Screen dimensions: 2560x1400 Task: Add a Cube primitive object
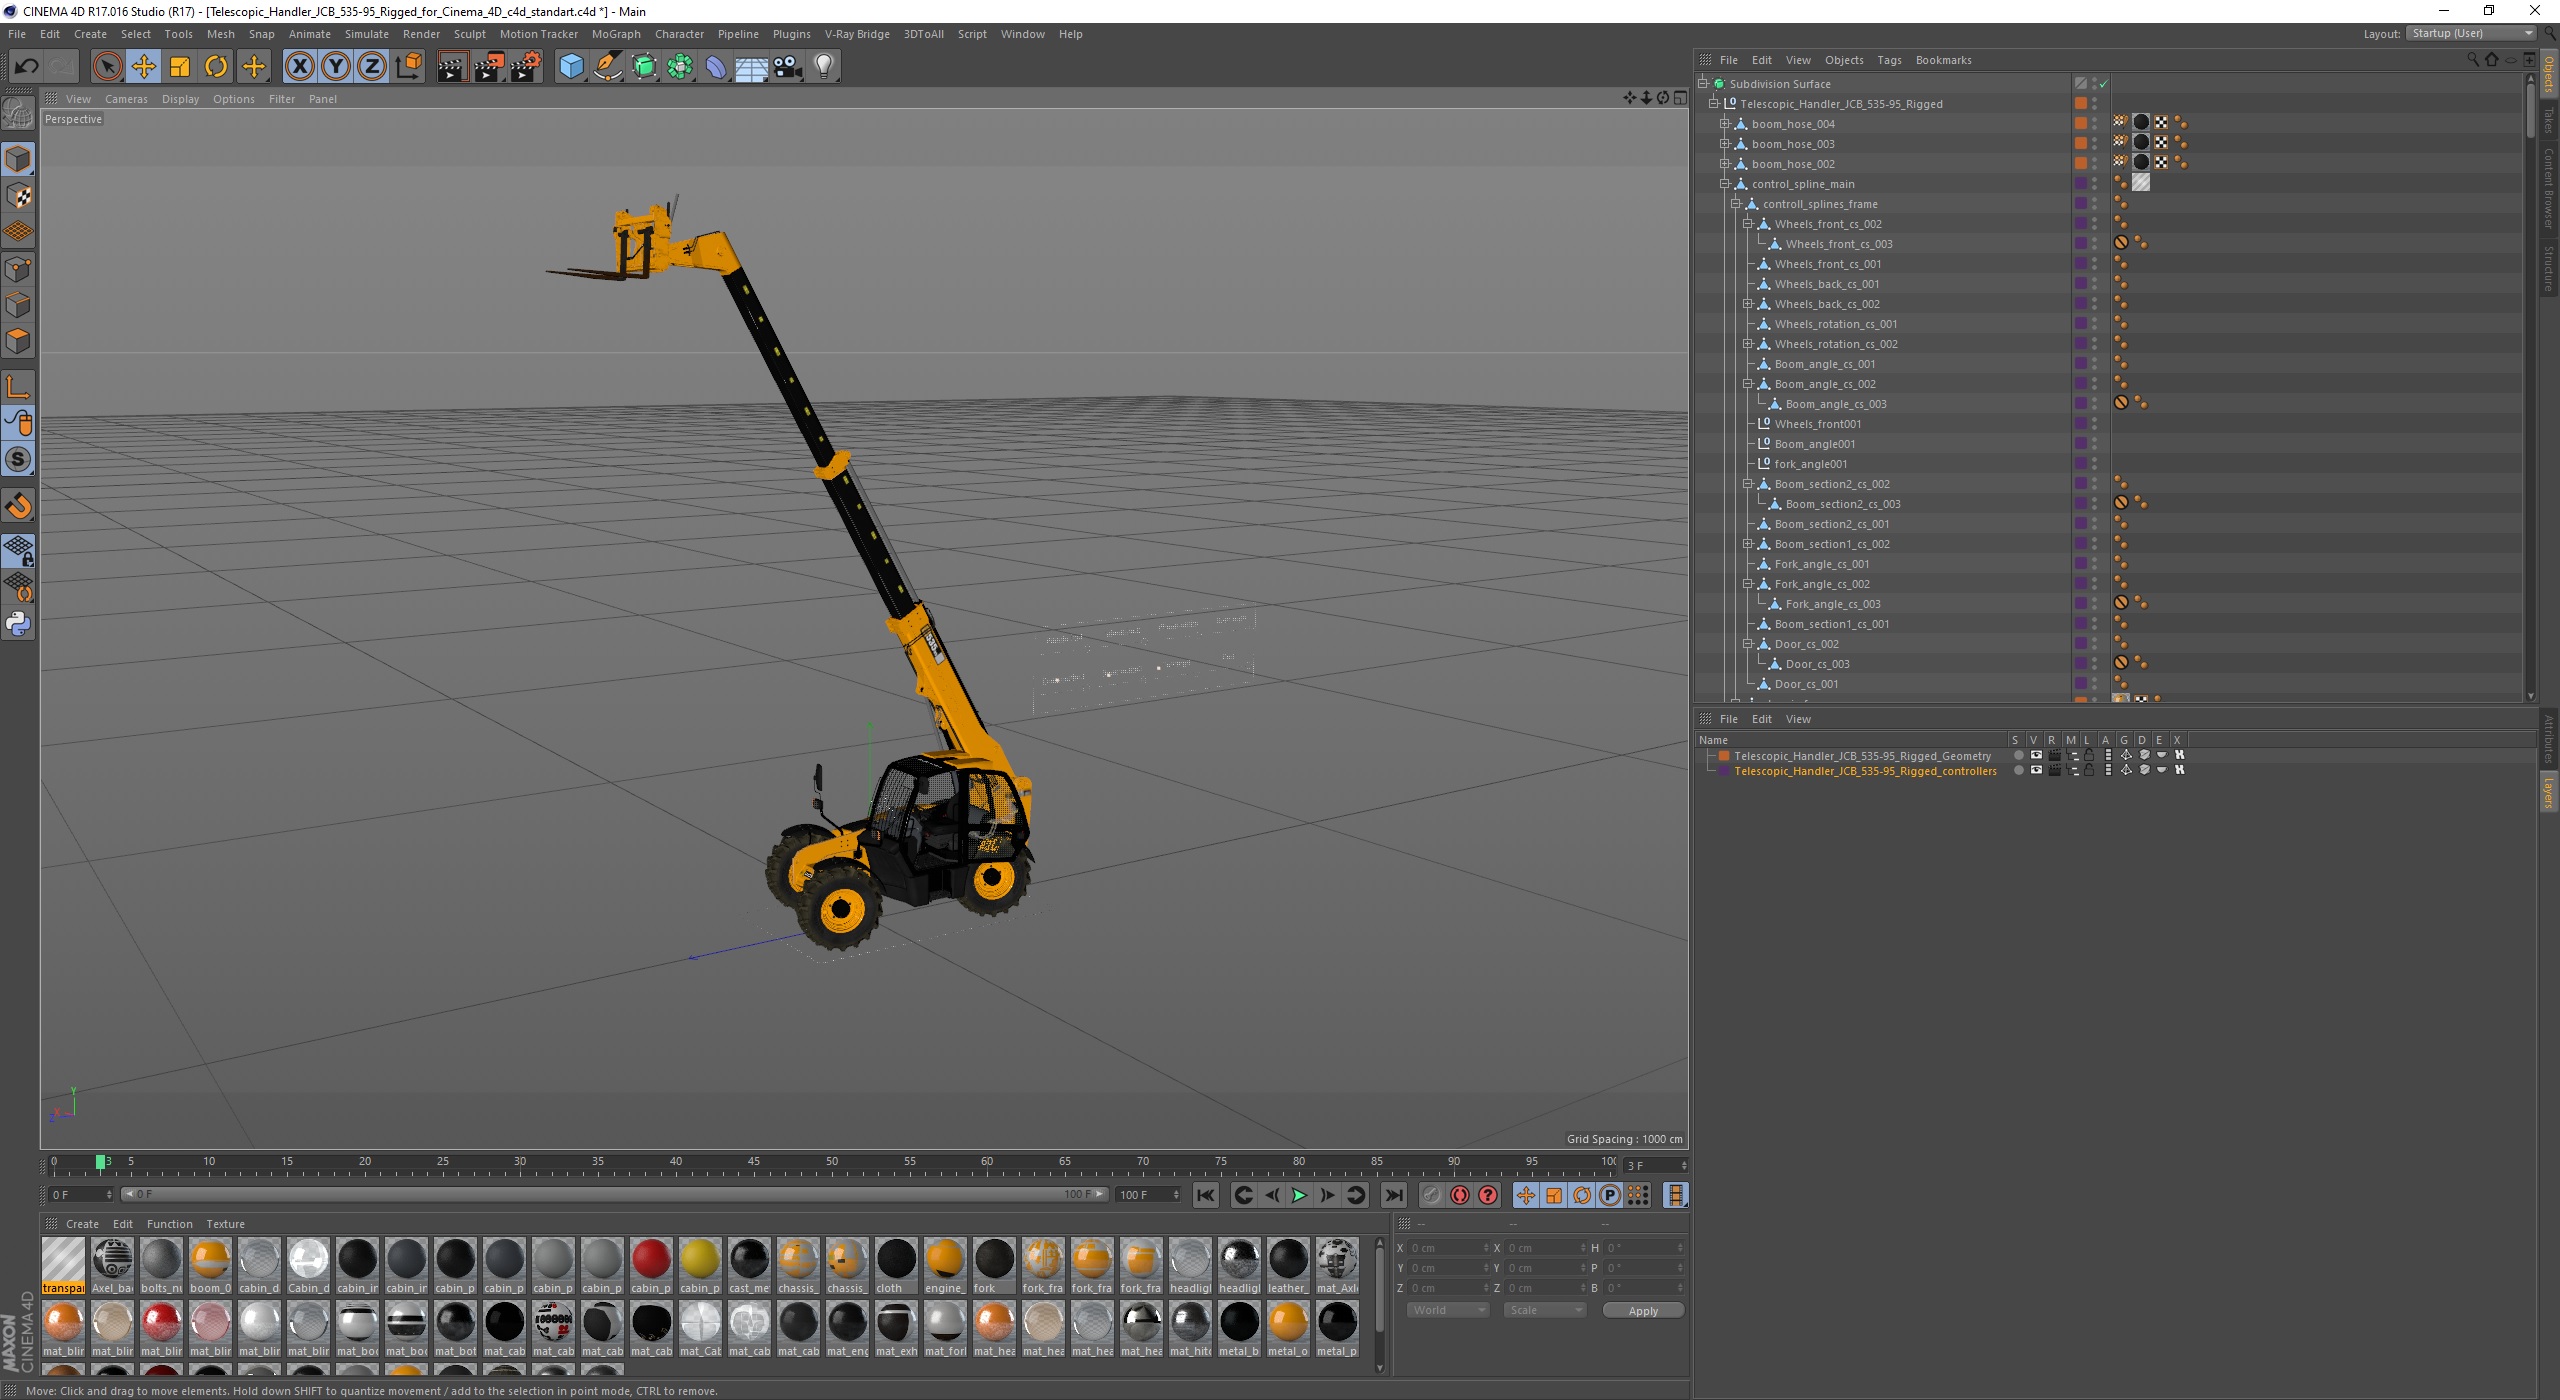(x=571, y=67)
